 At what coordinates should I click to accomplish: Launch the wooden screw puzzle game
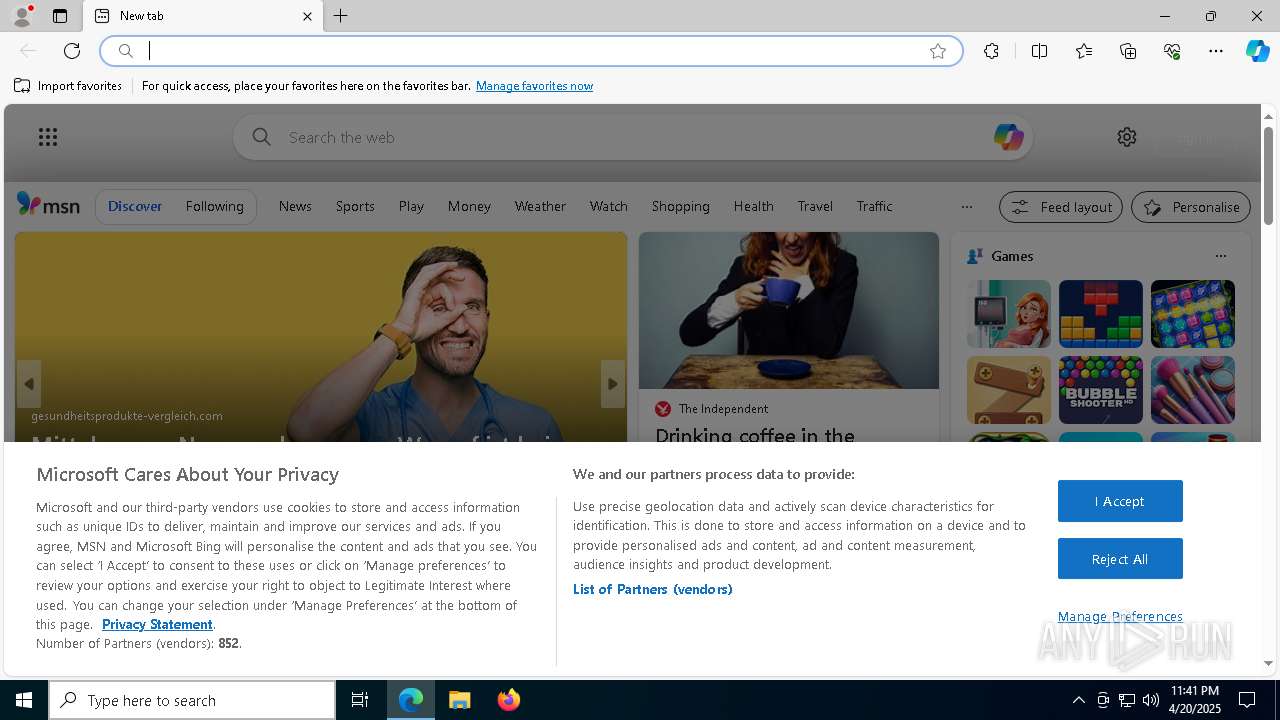pyautogui.click(x=1009, y=390)
